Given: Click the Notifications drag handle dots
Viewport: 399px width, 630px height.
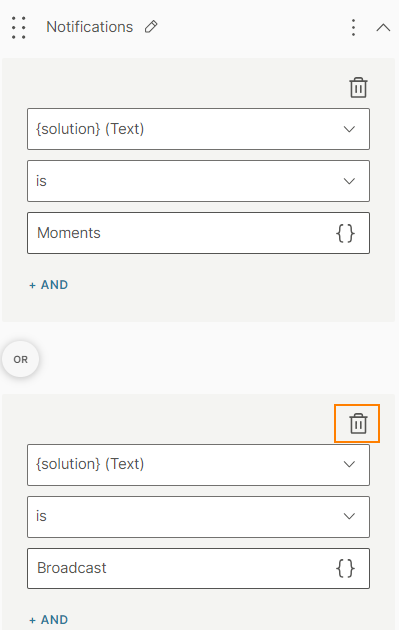Looking at the screenshot, I should point(18,28).
